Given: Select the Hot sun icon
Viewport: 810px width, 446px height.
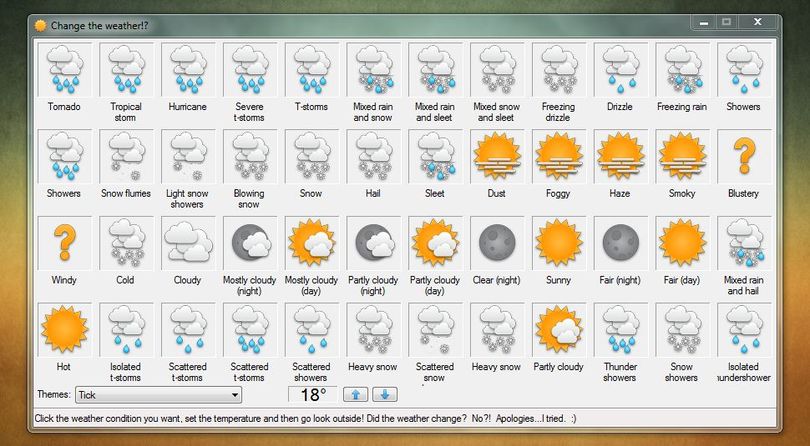Looking at the screenshot, I should click(x=64, y=330).
